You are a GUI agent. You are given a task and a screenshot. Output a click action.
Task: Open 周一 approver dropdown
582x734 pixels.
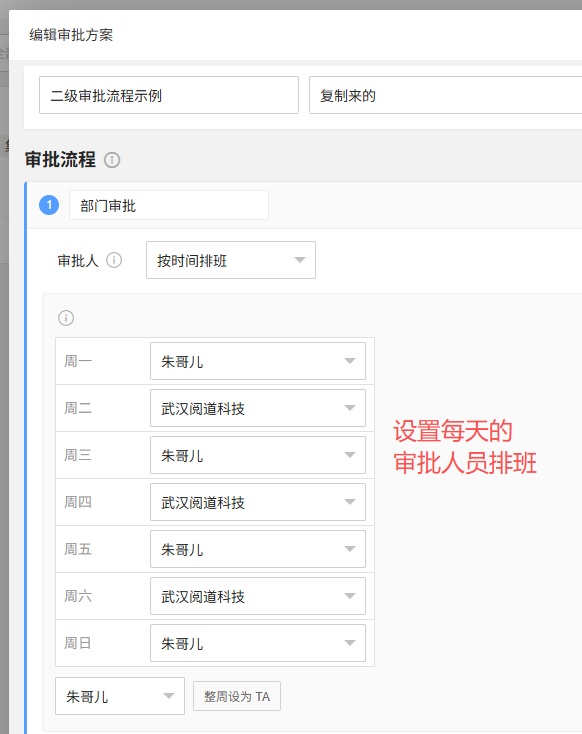click(x=258, y=361)
